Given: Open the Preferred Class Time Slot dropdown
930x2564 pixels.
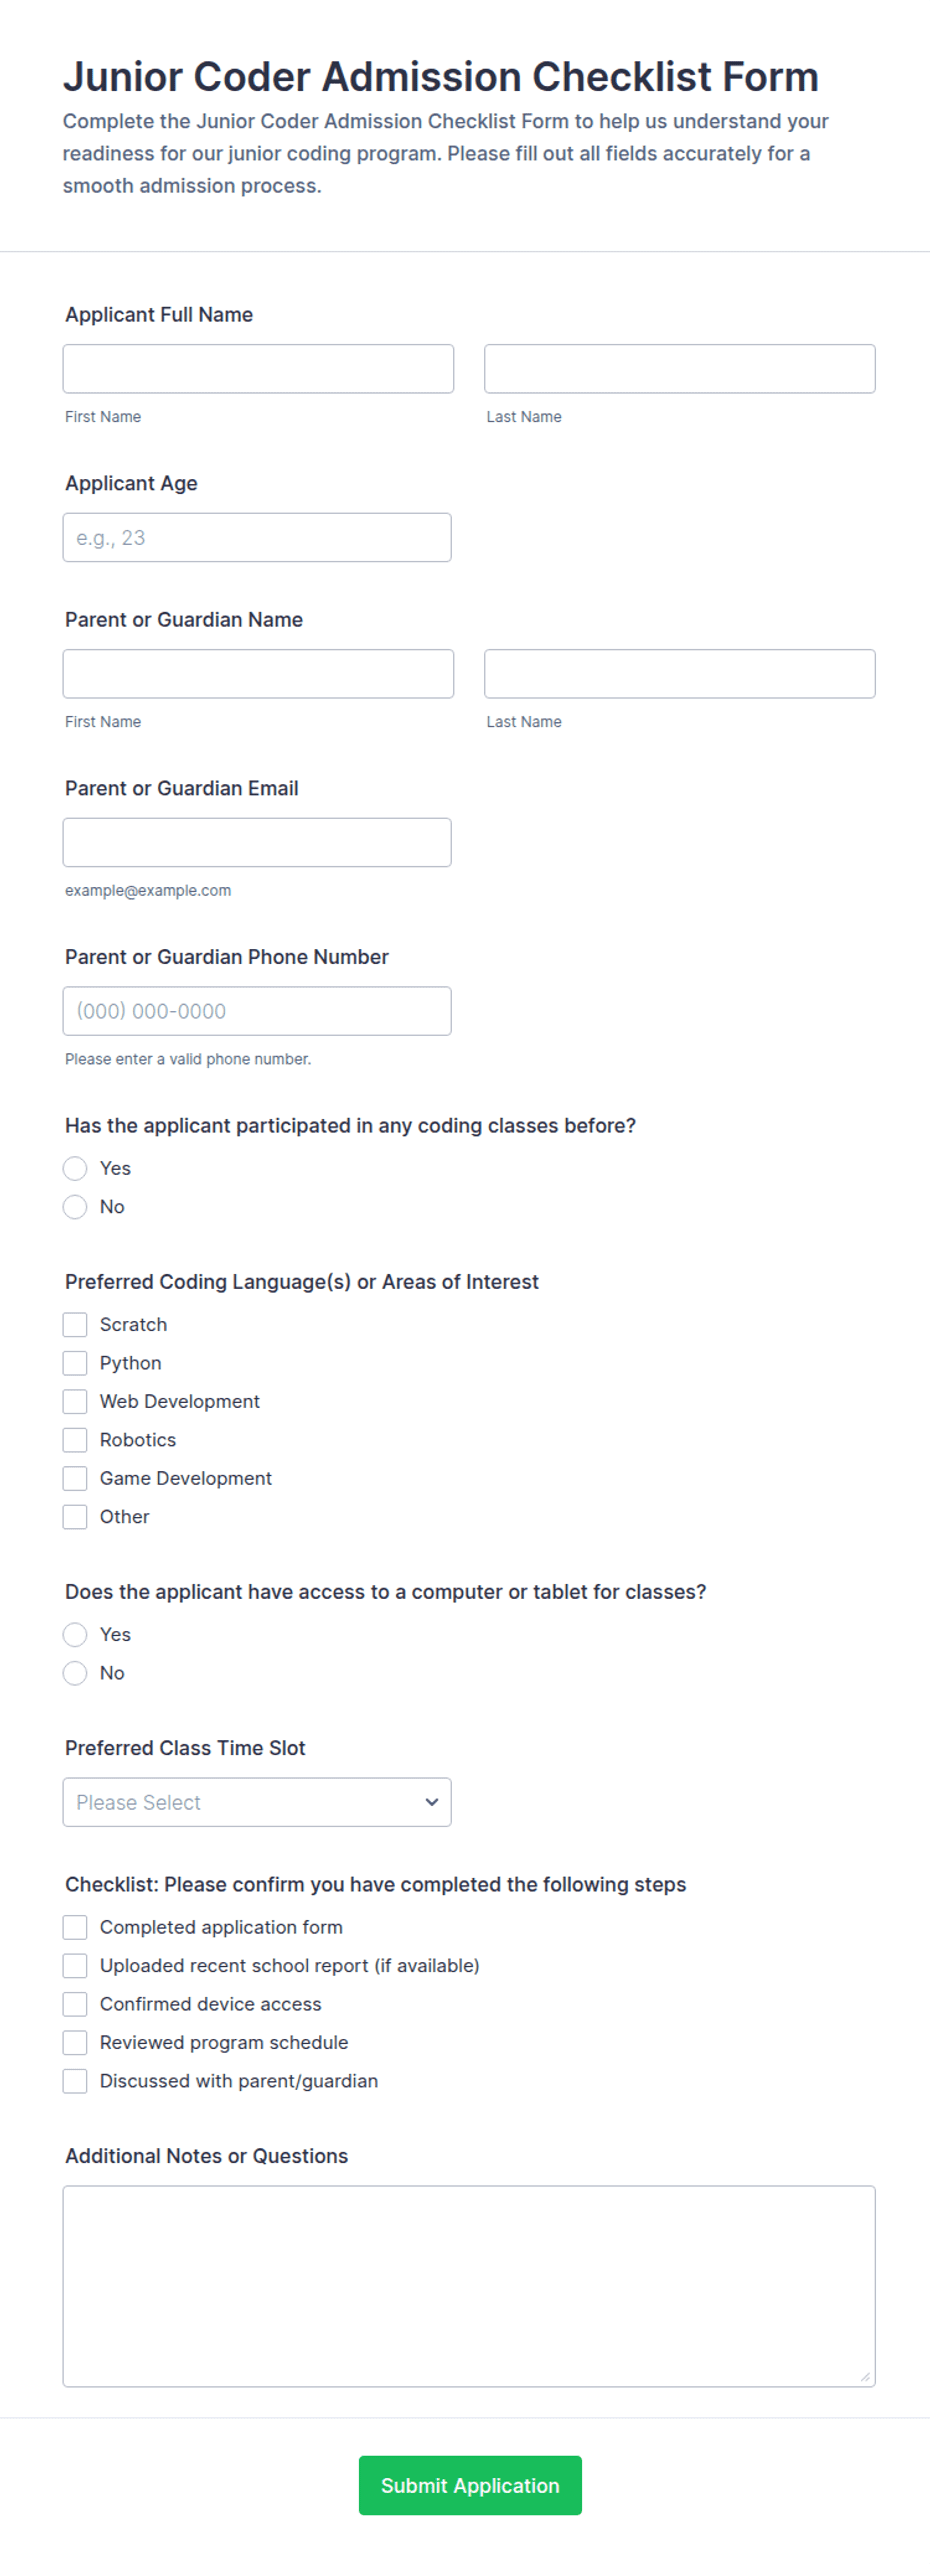Looking at the screenshot, I should (x=257, y=1801).
